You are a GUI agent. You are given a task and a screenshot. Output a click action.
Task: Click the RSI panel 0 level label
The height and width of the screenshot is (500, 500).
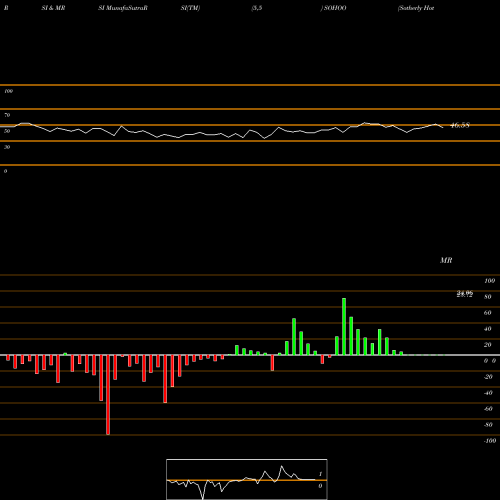[5, 171]
